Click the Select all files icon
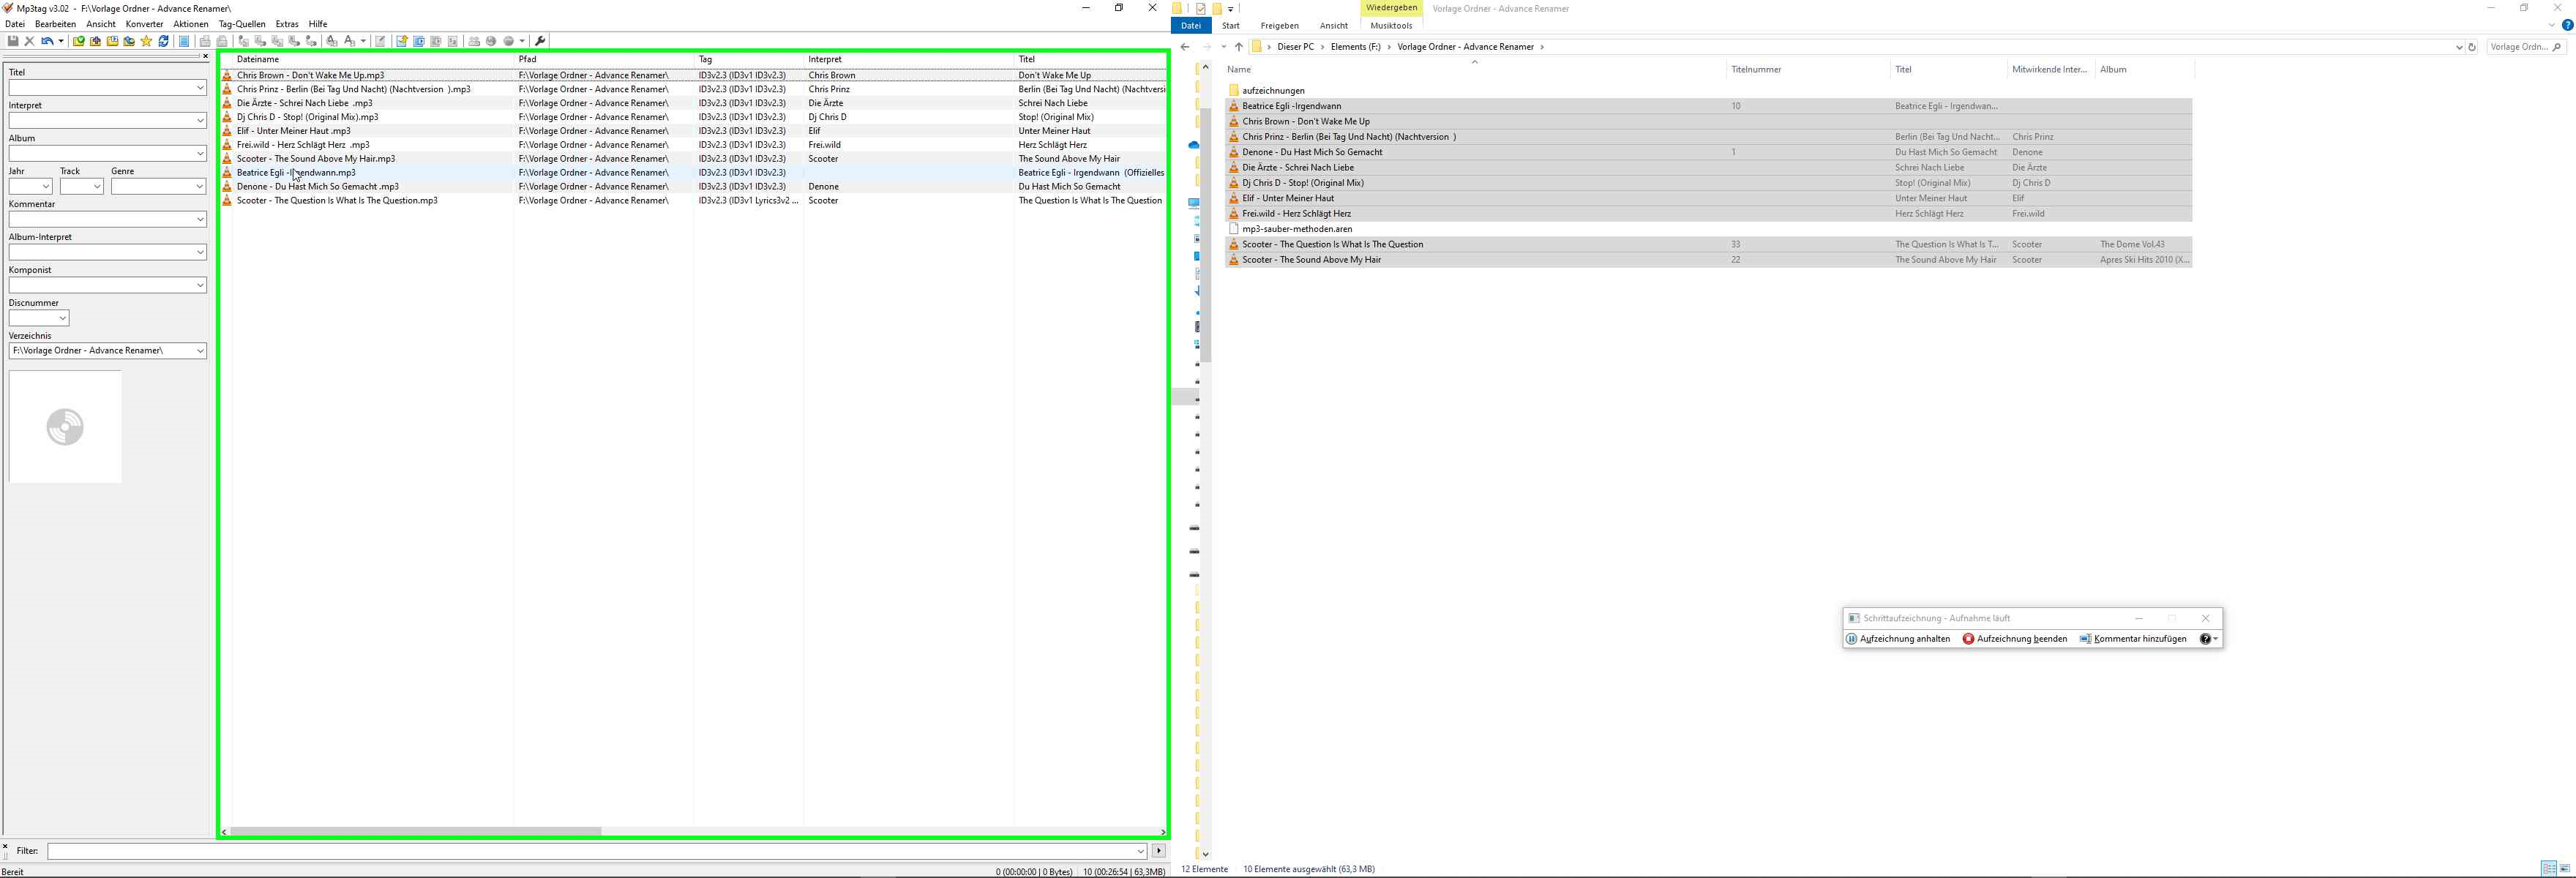 tap(184, 41)
